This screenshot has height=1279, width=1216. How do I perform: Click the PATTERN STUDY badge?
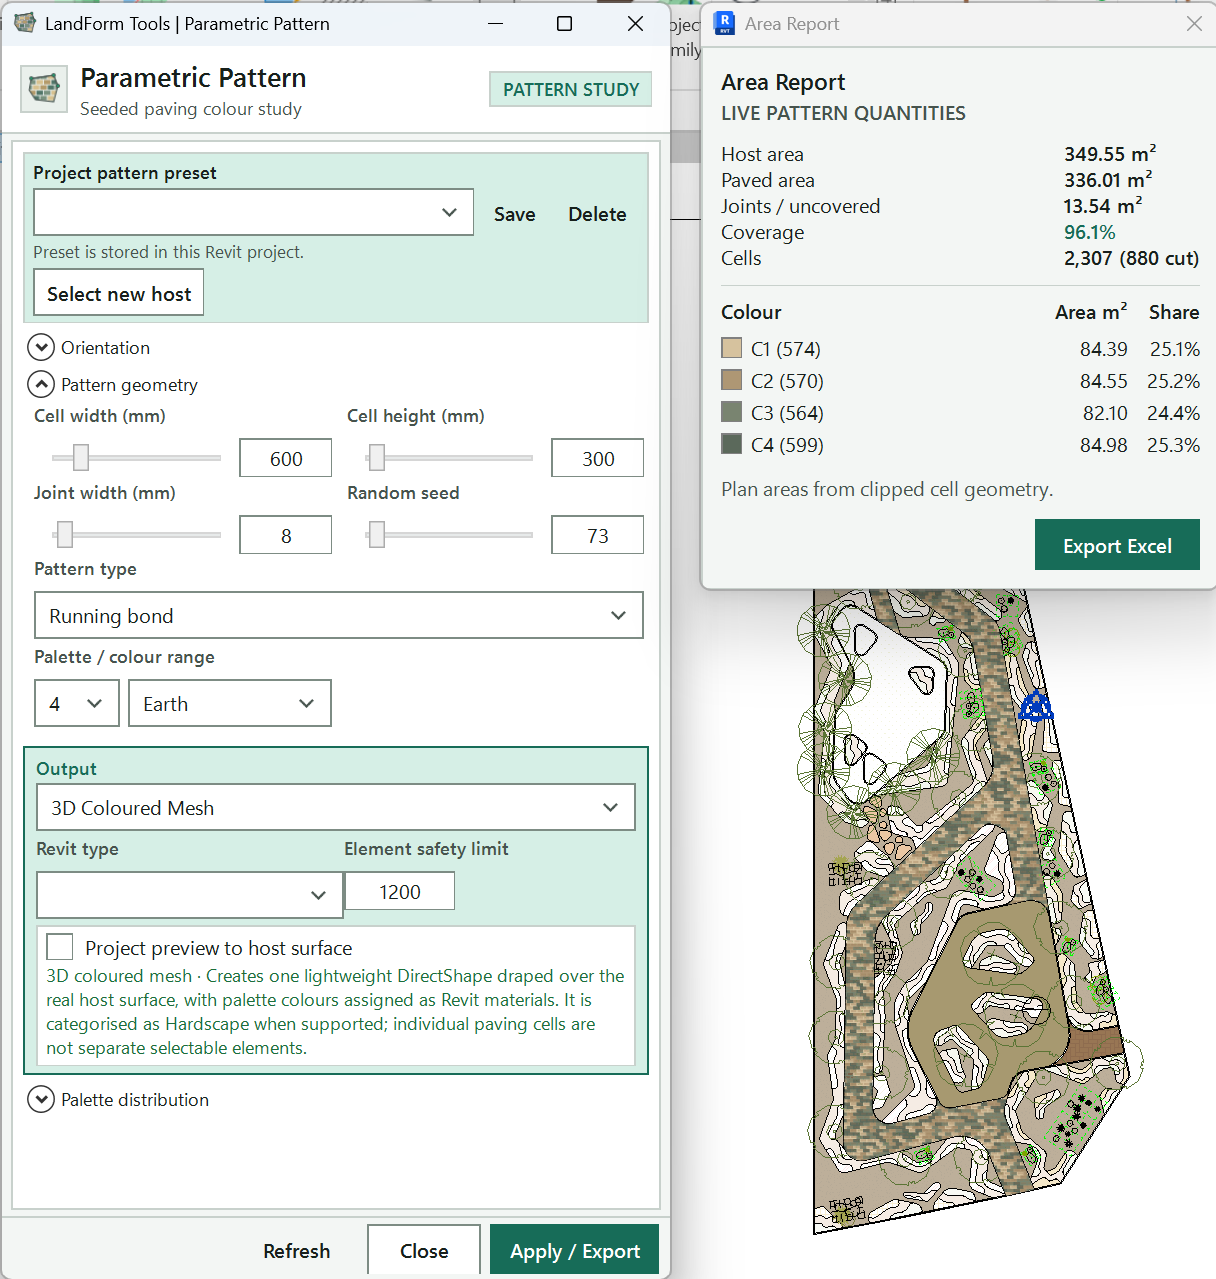(571, 89)
